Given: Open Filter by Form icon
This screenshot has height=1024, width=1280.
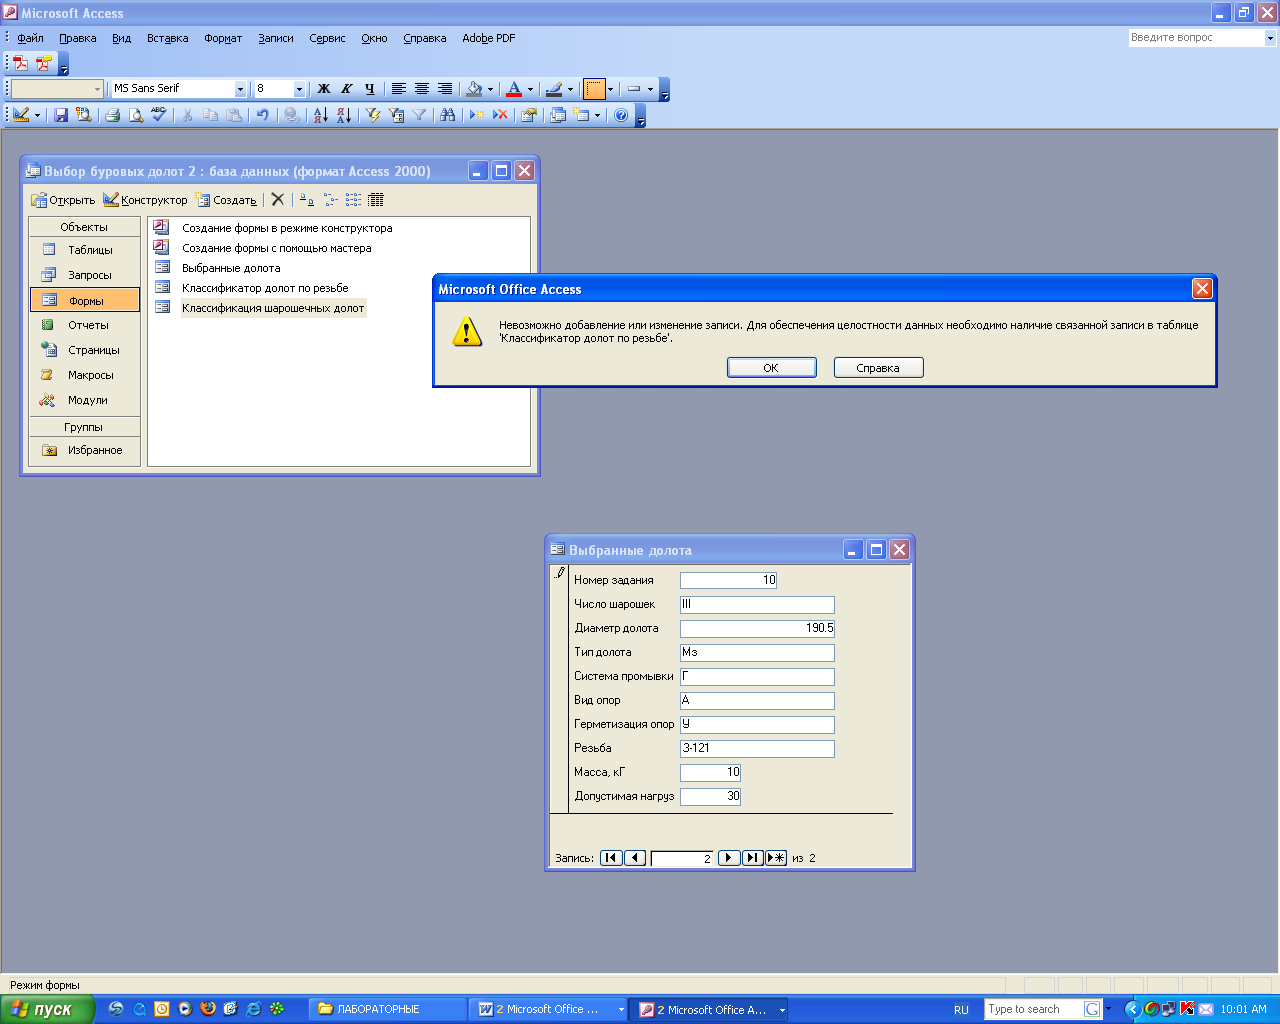Looking at the screenshot, I should coord(396,115).
